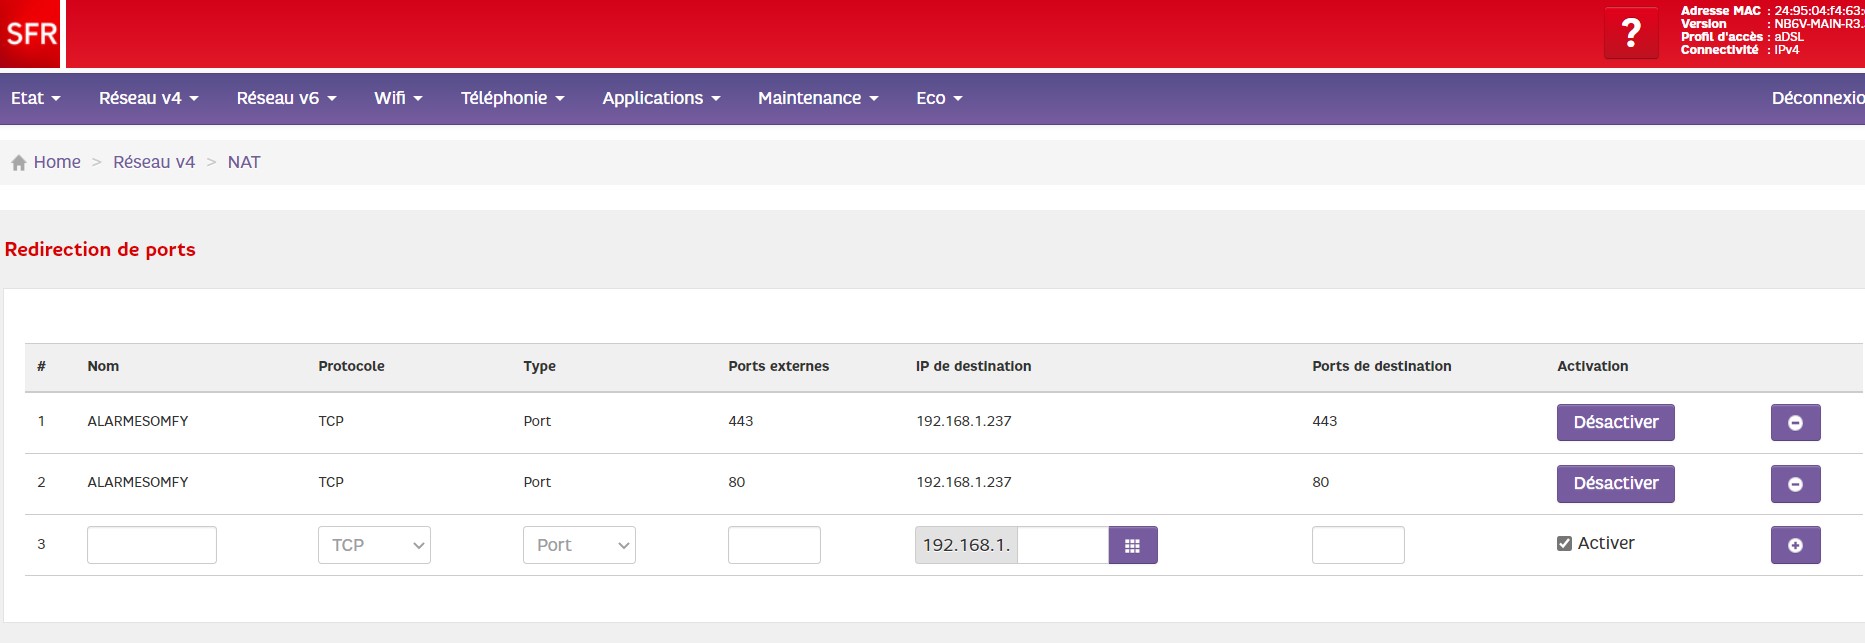Click the Ports de destination input box

point(1357,545)
